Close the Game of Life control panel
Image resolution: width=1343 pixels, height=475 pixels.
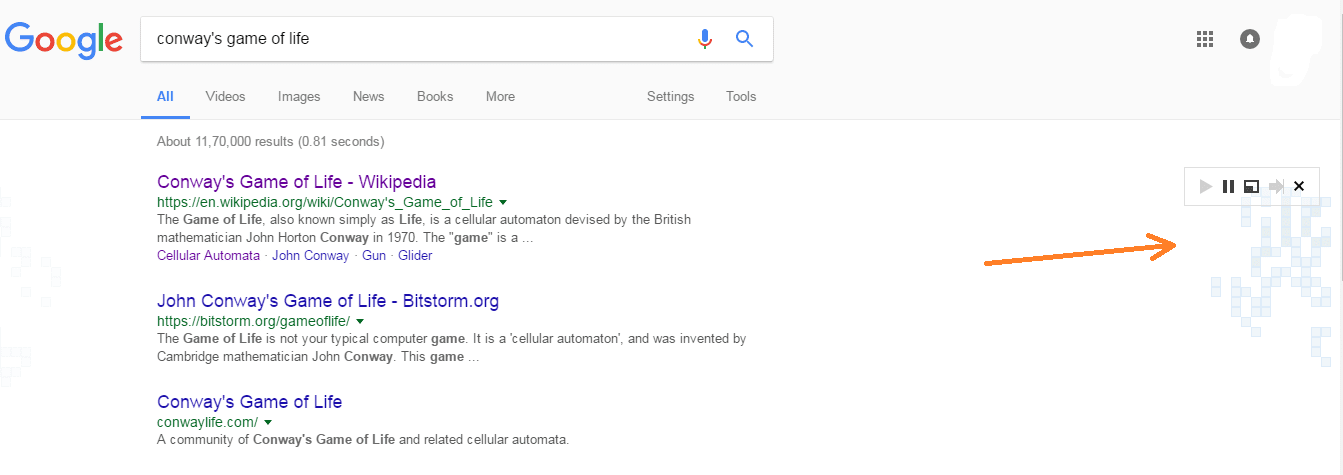(1299, 186)
